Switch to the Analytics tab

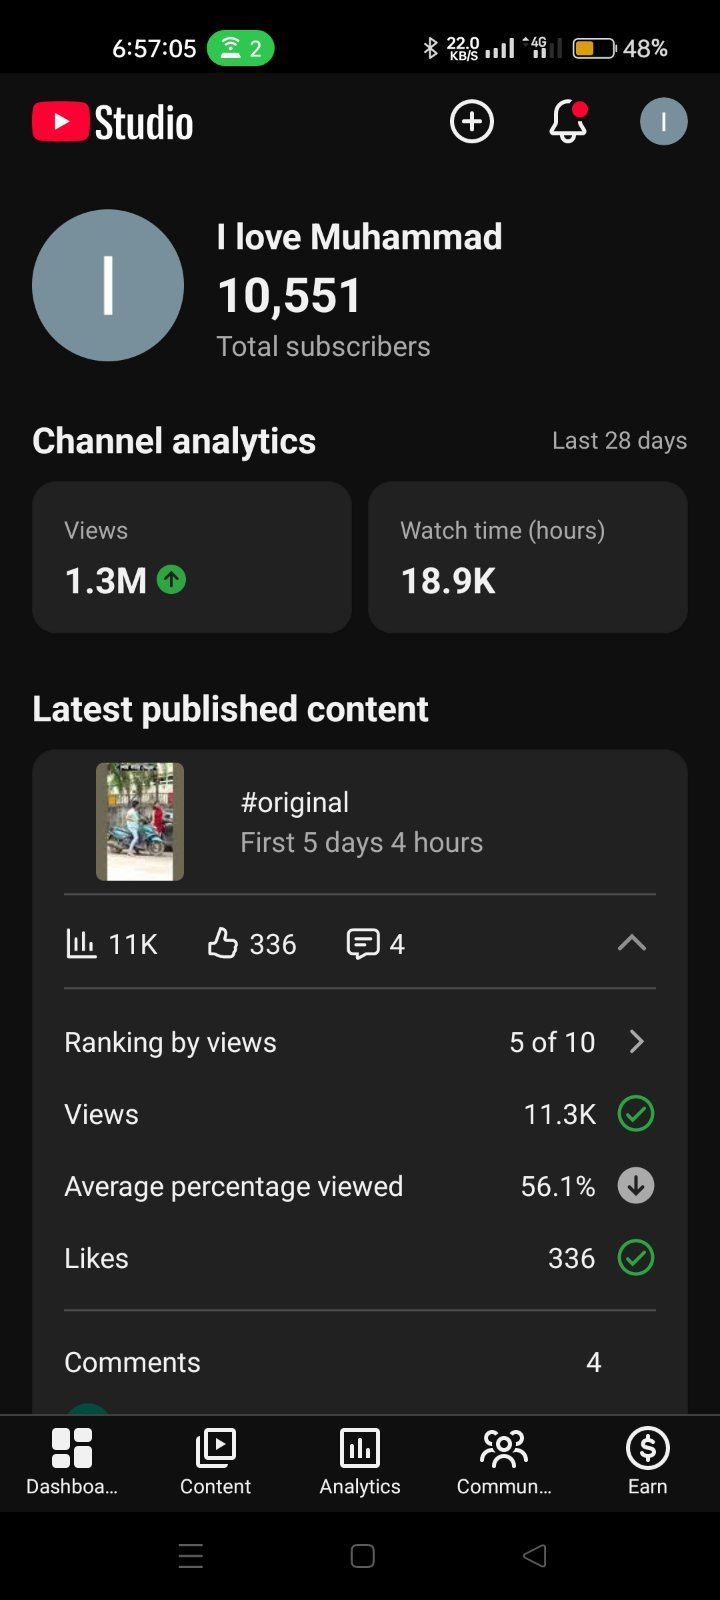coord(360,1462)
